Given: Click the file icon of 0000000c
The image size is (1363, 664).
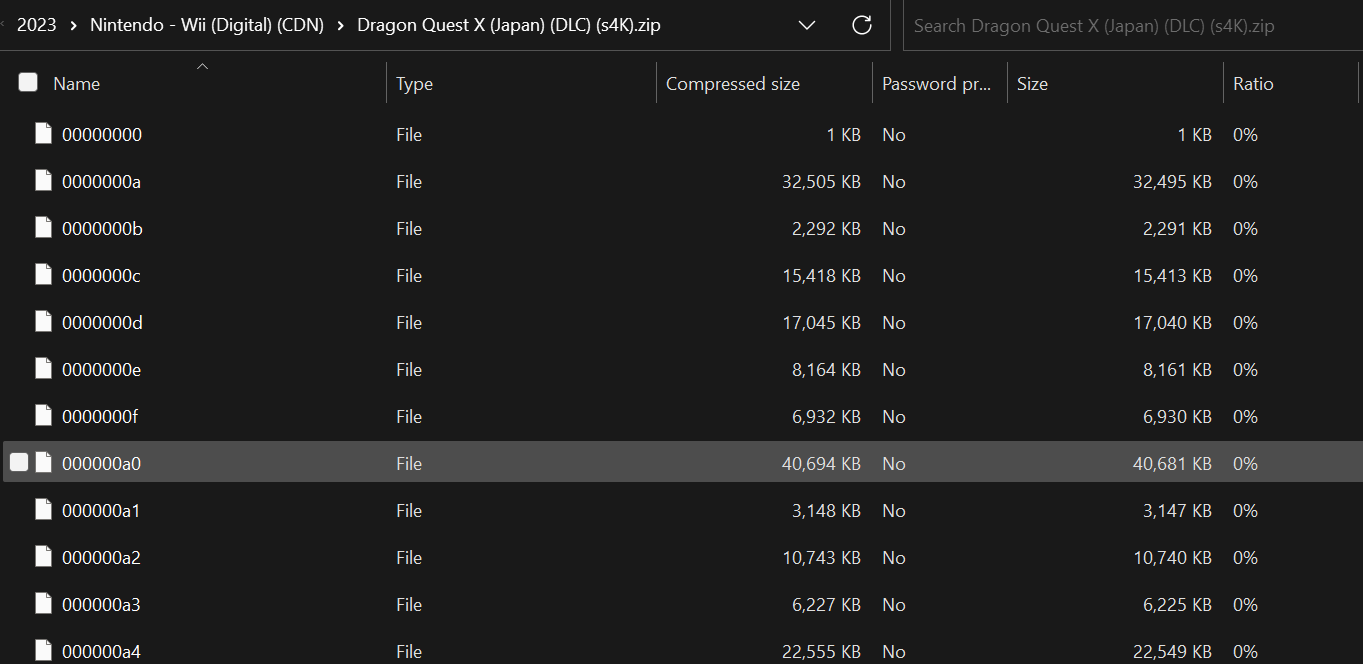Looking at the screenshot, I should (43, 275).
